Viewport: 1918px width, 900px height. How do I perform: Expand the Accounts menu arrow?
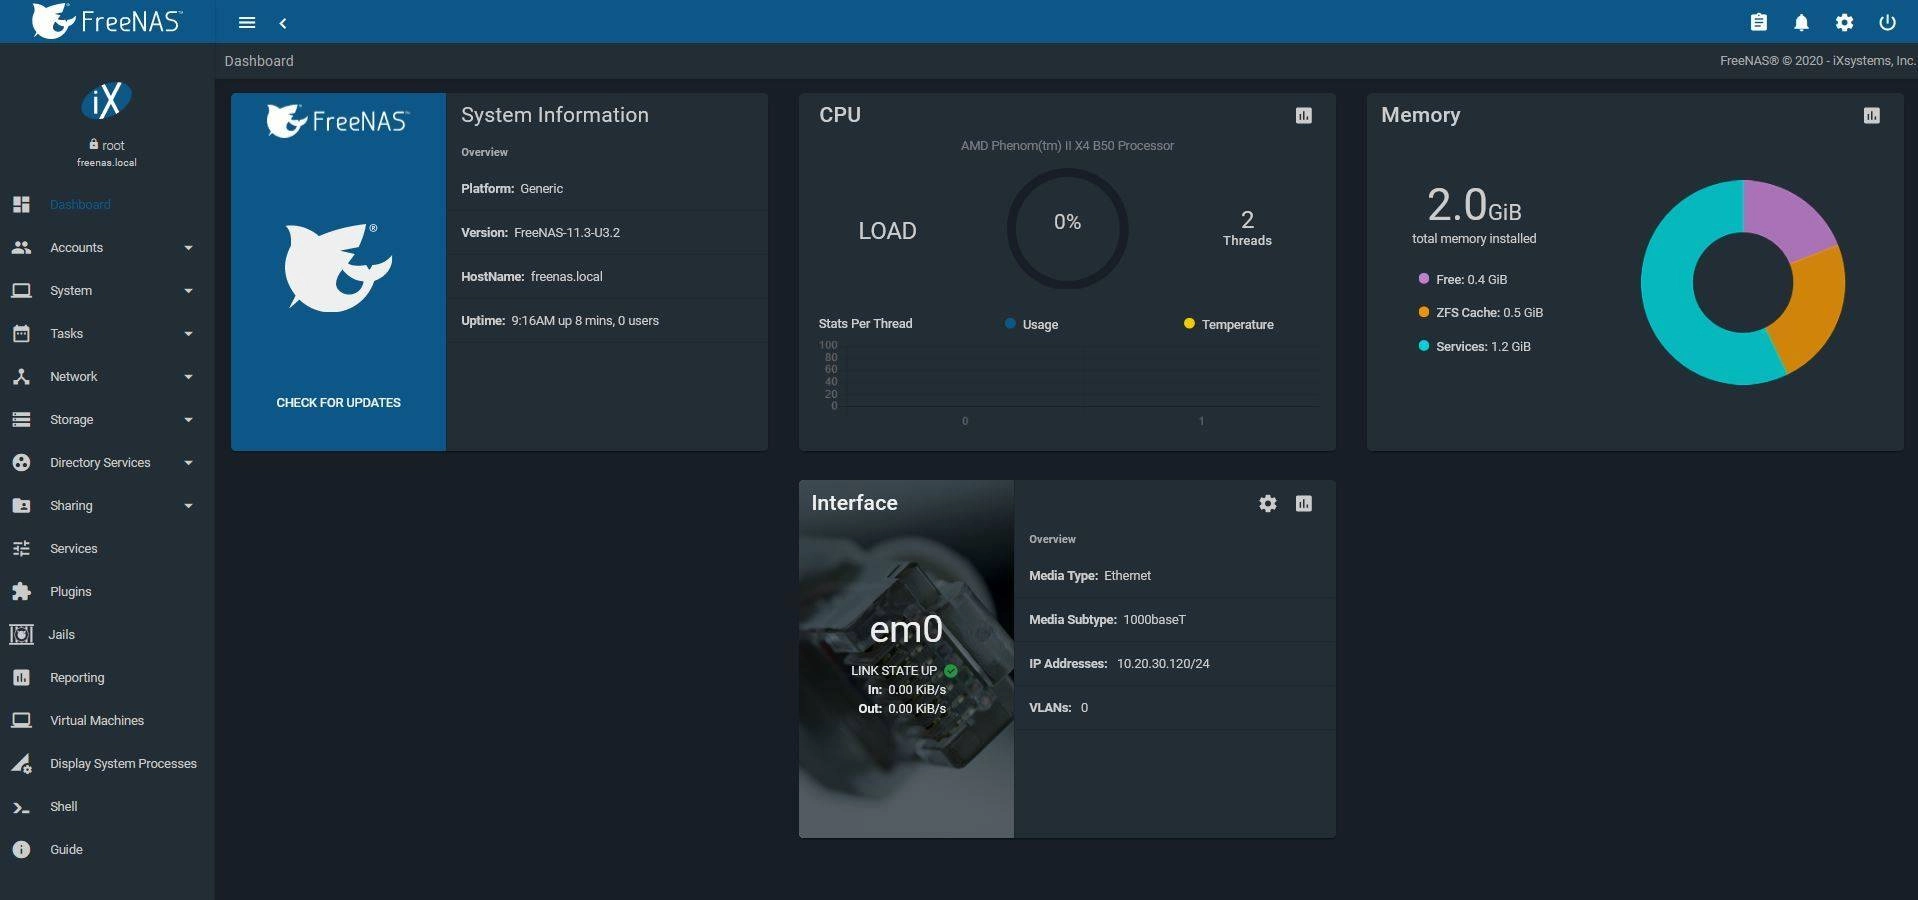(x=188, y=248)
